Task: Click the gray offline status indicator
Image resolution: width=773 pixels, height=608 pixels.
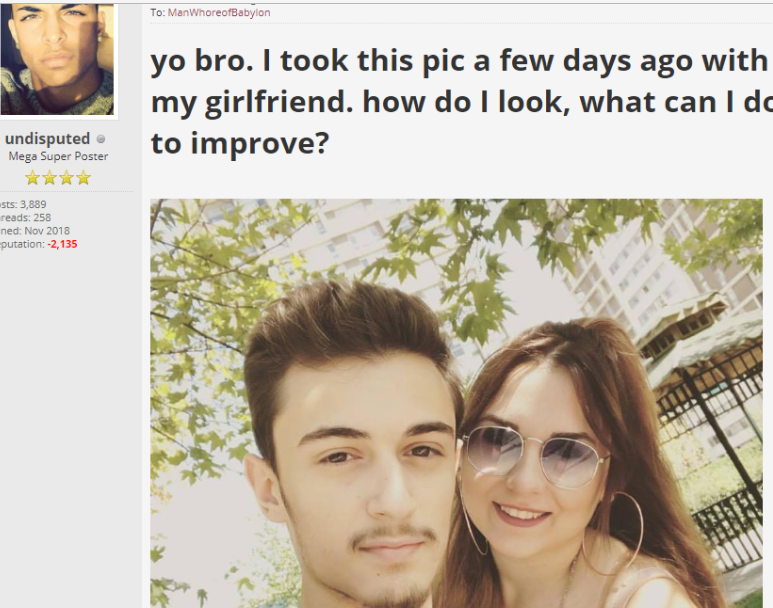Action: 101,140
